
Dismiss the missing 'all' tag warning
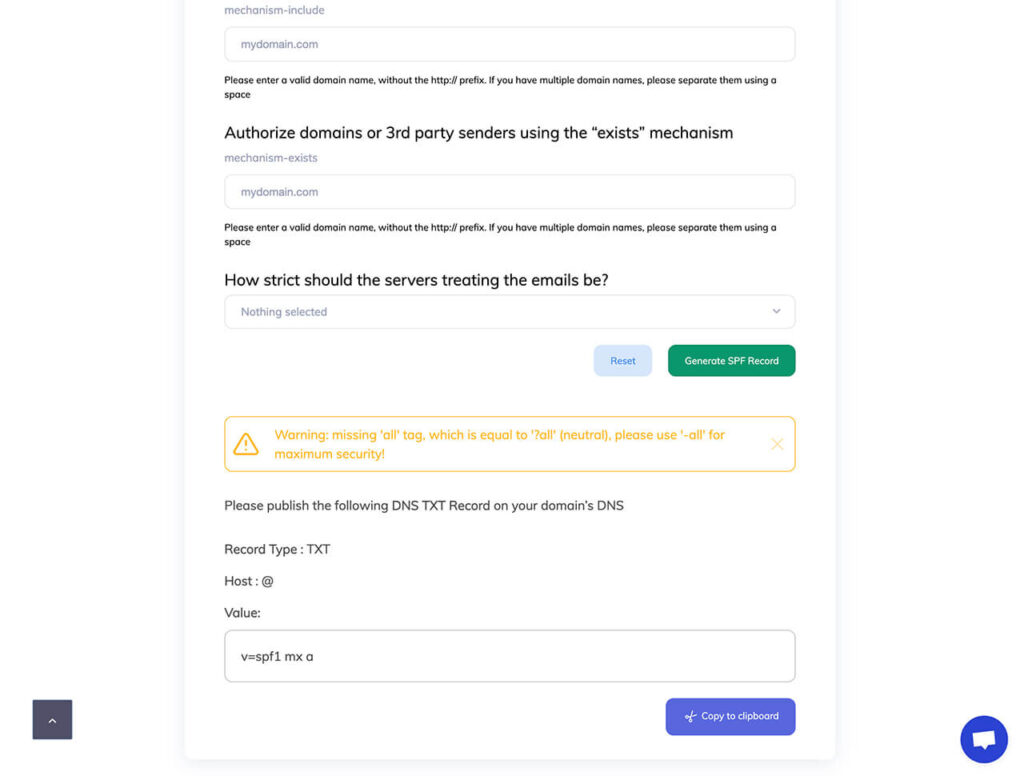[x=777, y=444]
